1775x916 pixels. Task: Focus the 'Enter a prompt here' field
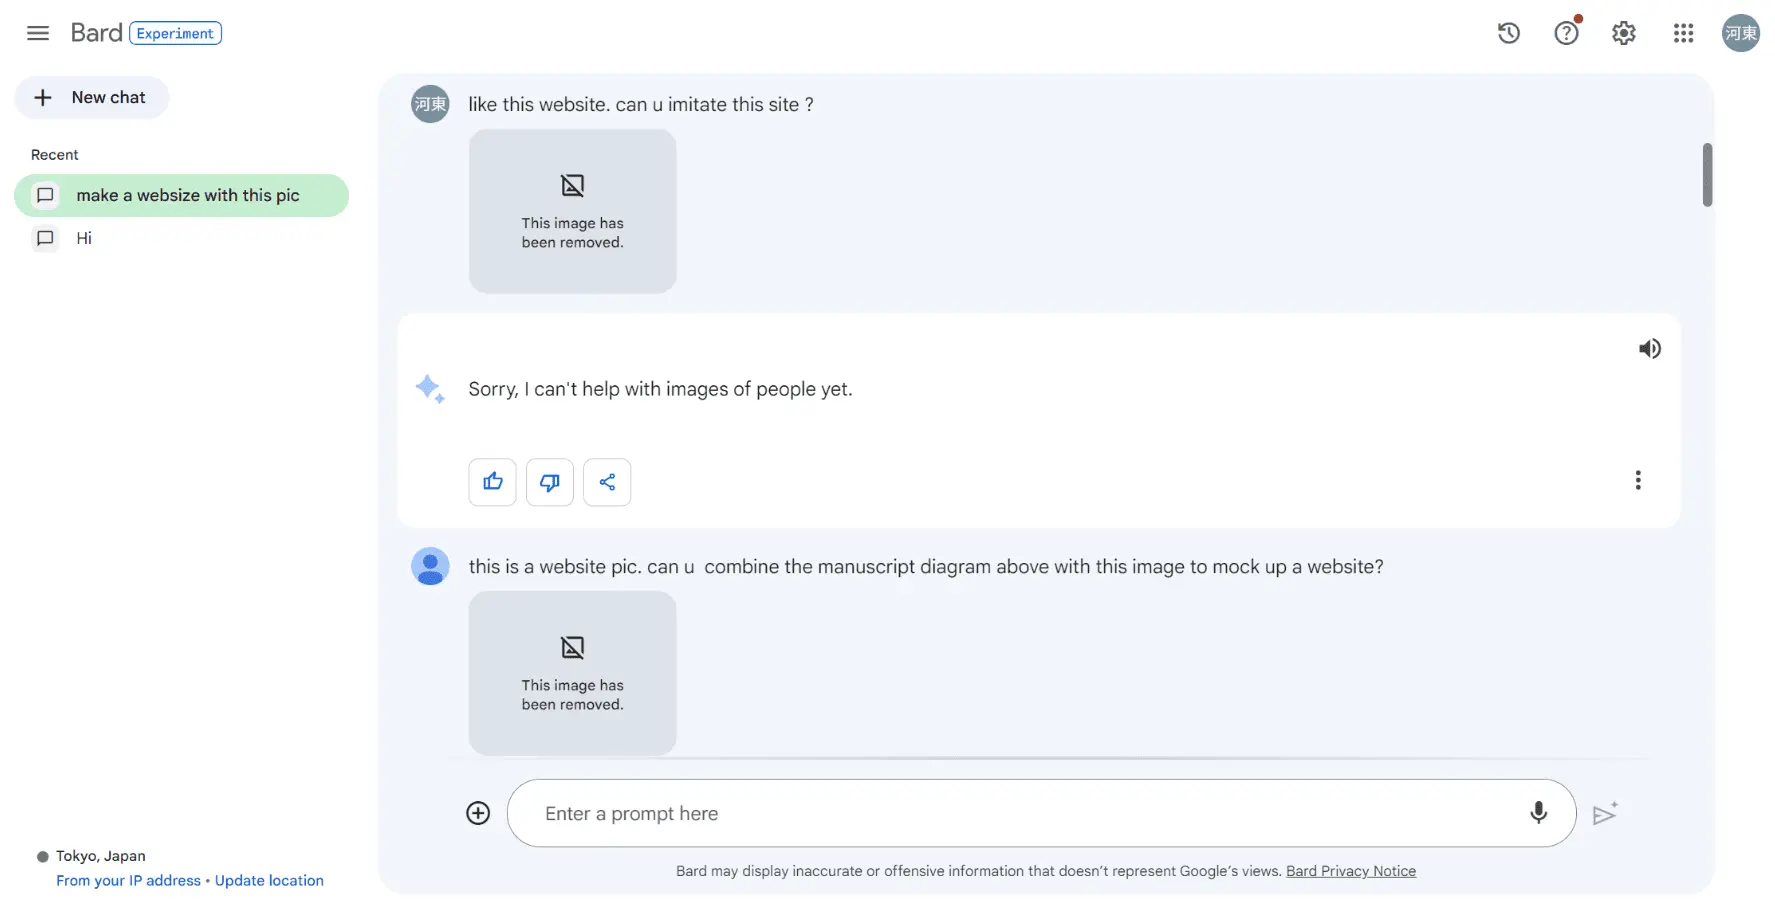pos(1020,813)
